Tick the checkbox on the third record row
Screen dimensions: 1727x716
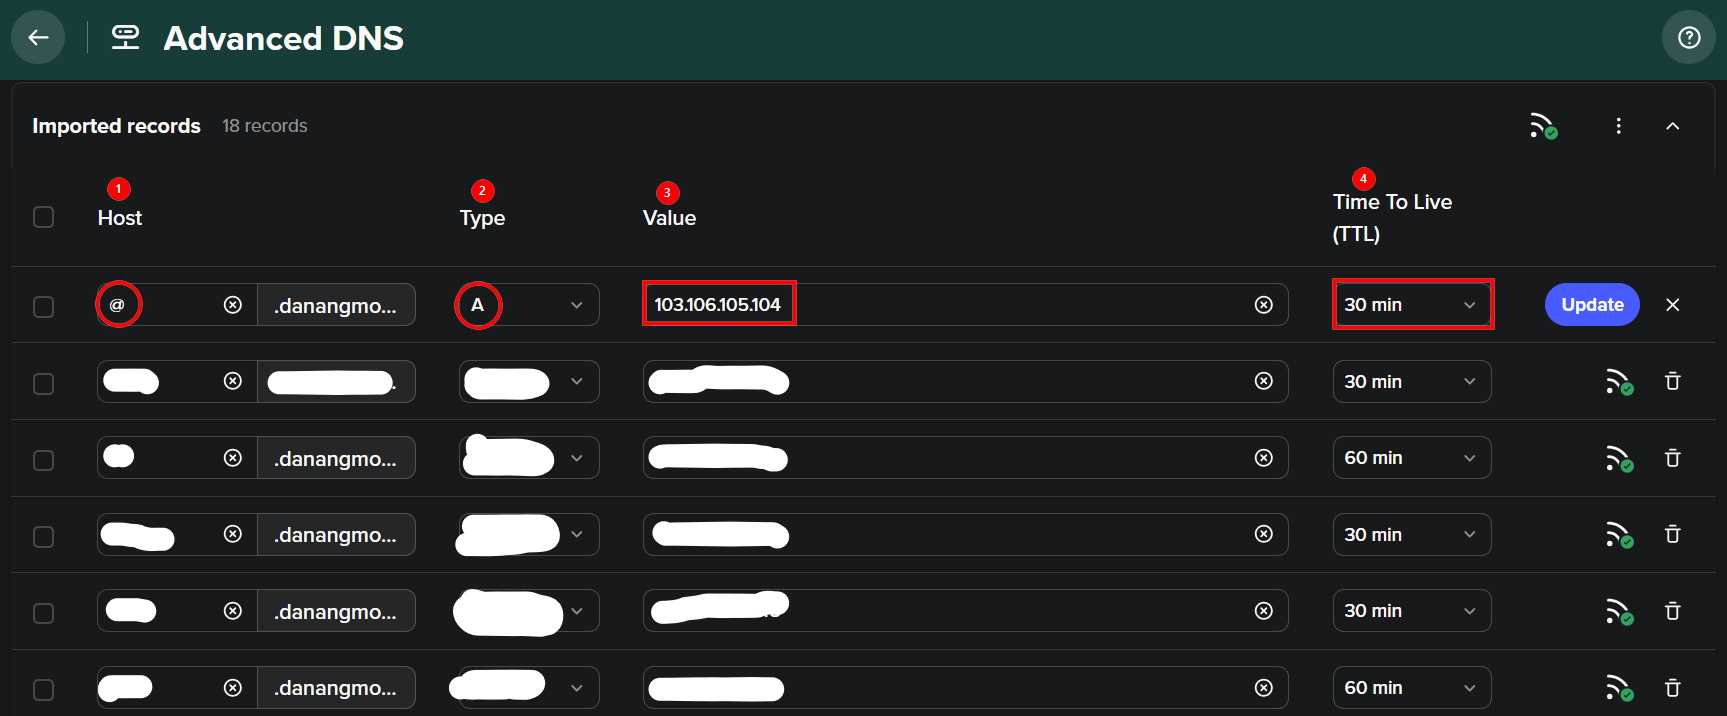(x=43, y=460)
